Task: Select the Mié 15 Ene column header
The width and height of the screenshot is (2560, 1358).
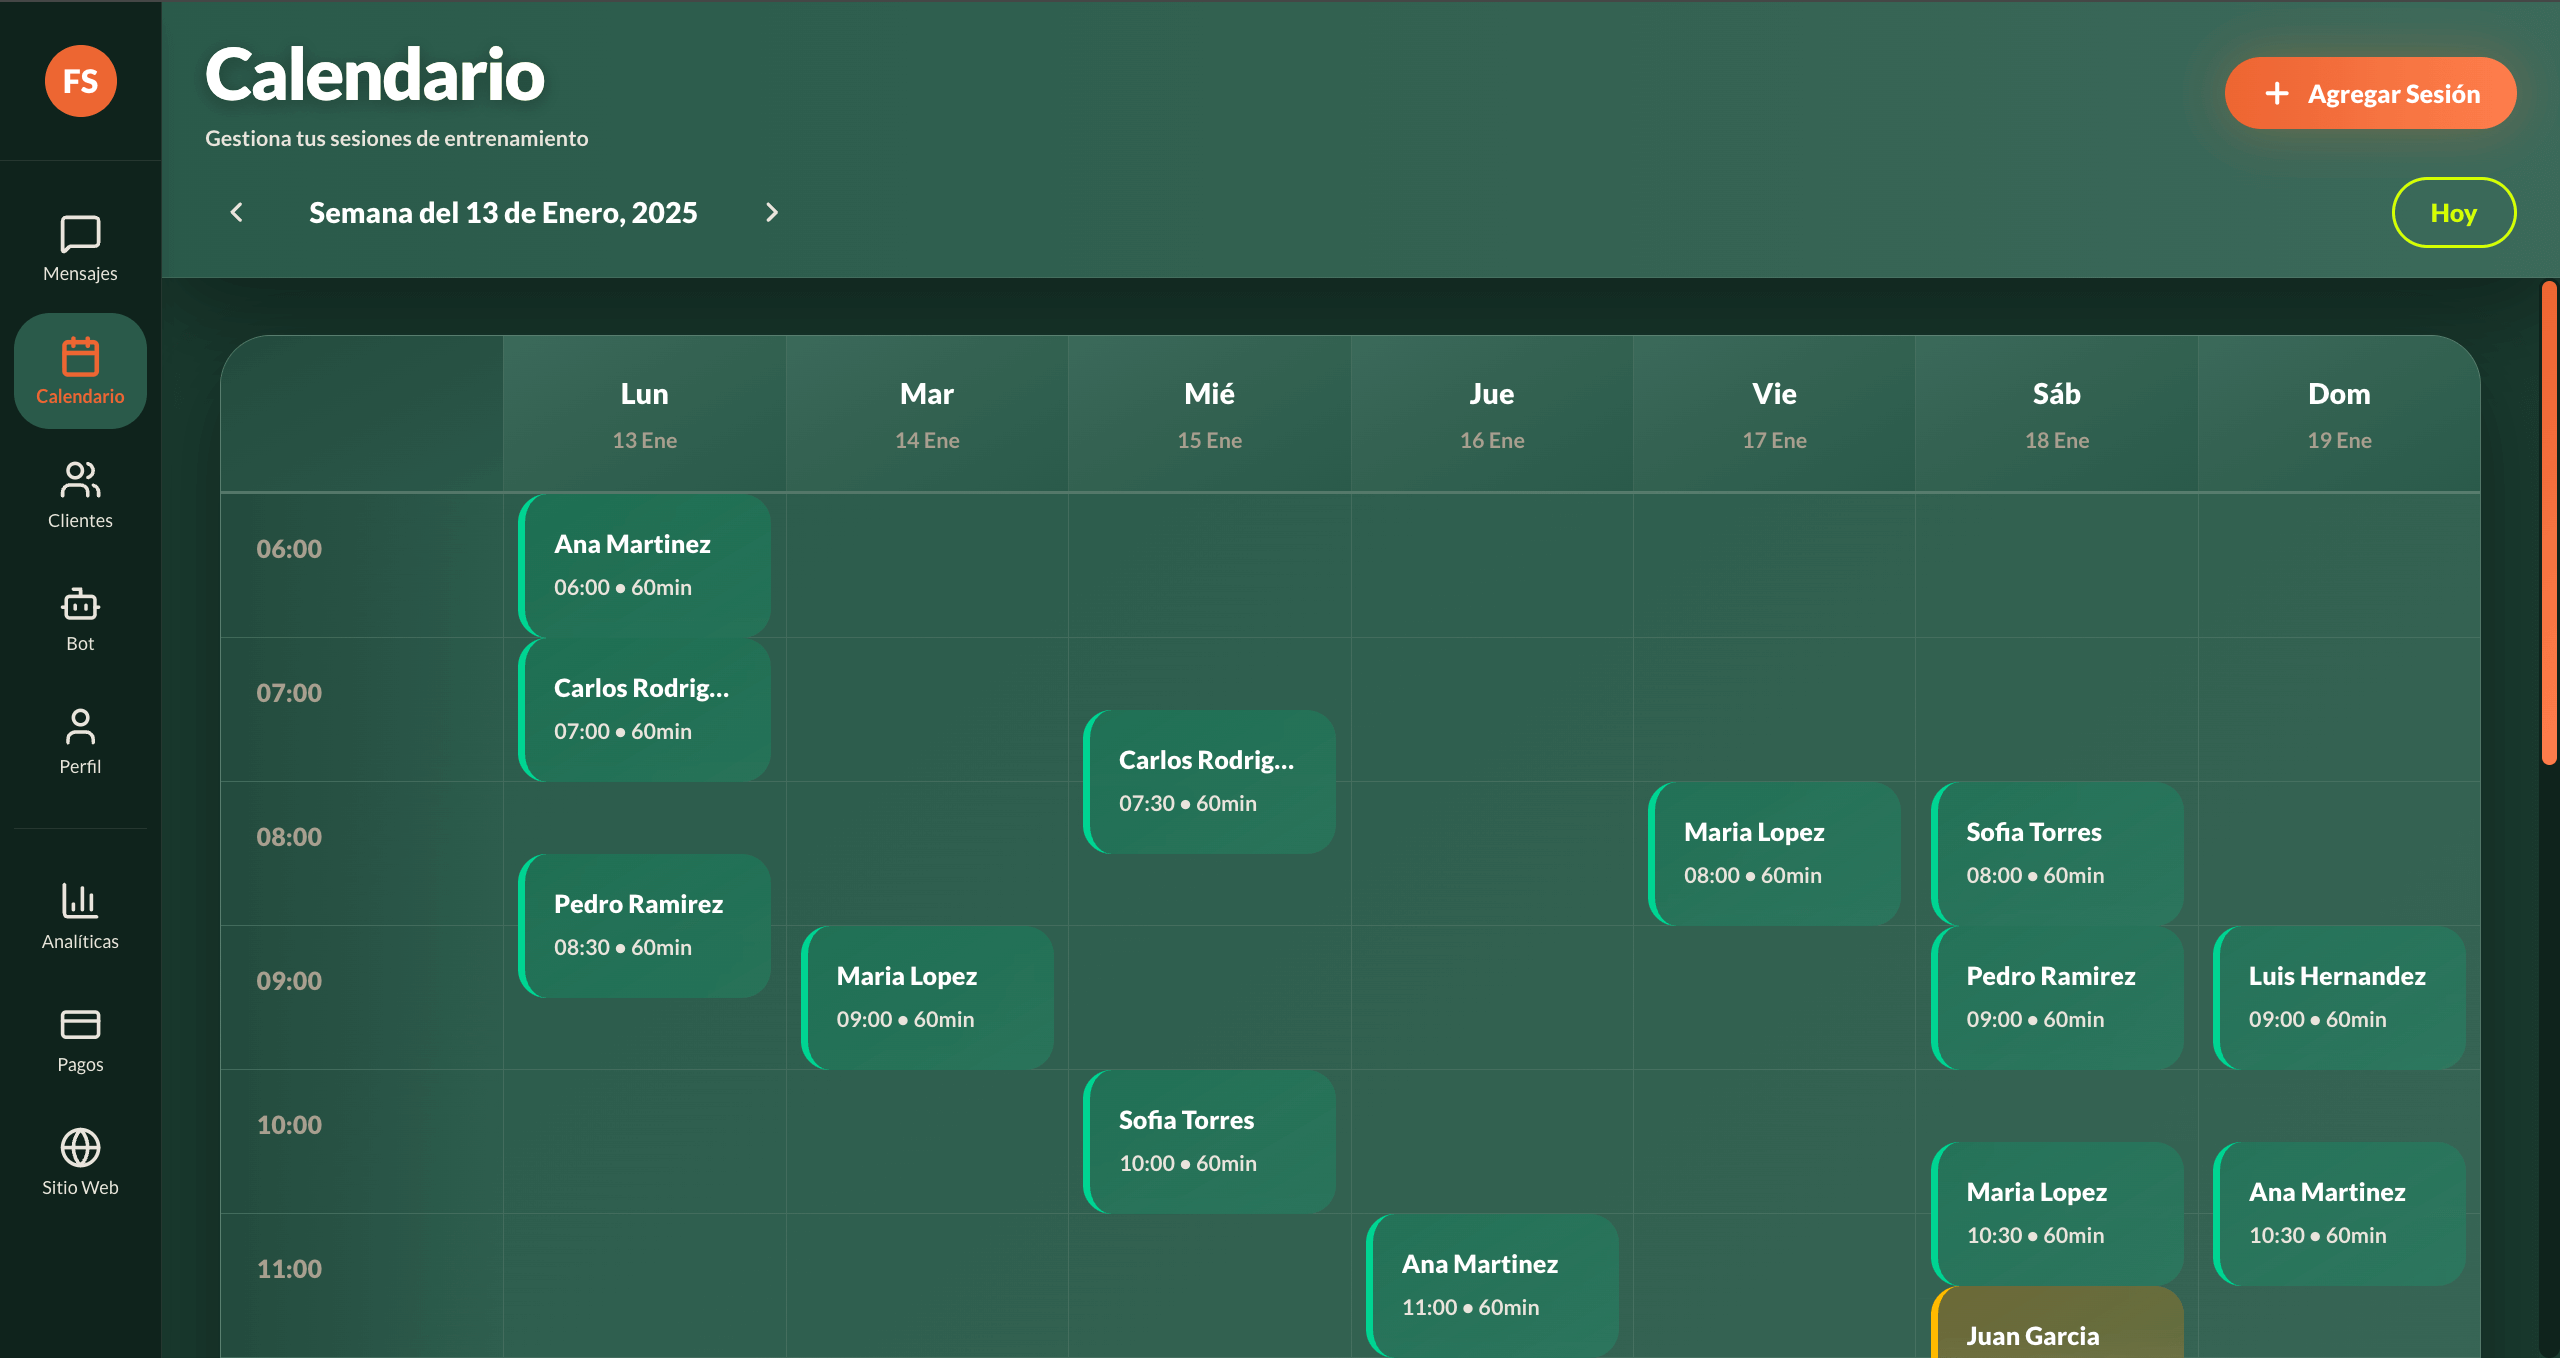Action: pos(1209,413)
